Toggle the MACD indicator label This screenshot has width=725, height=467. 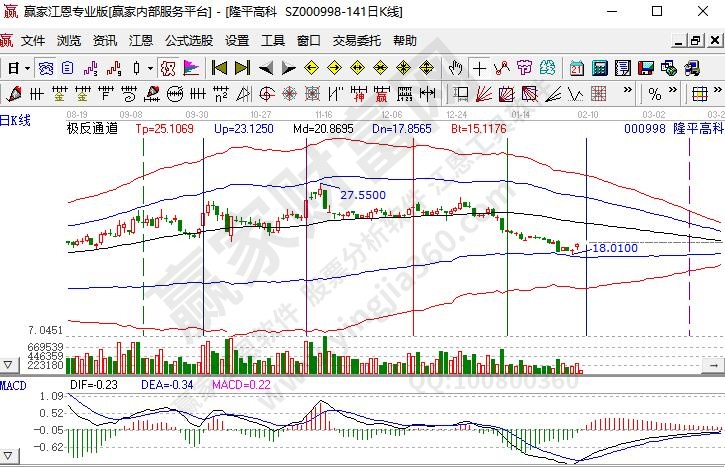13,385
